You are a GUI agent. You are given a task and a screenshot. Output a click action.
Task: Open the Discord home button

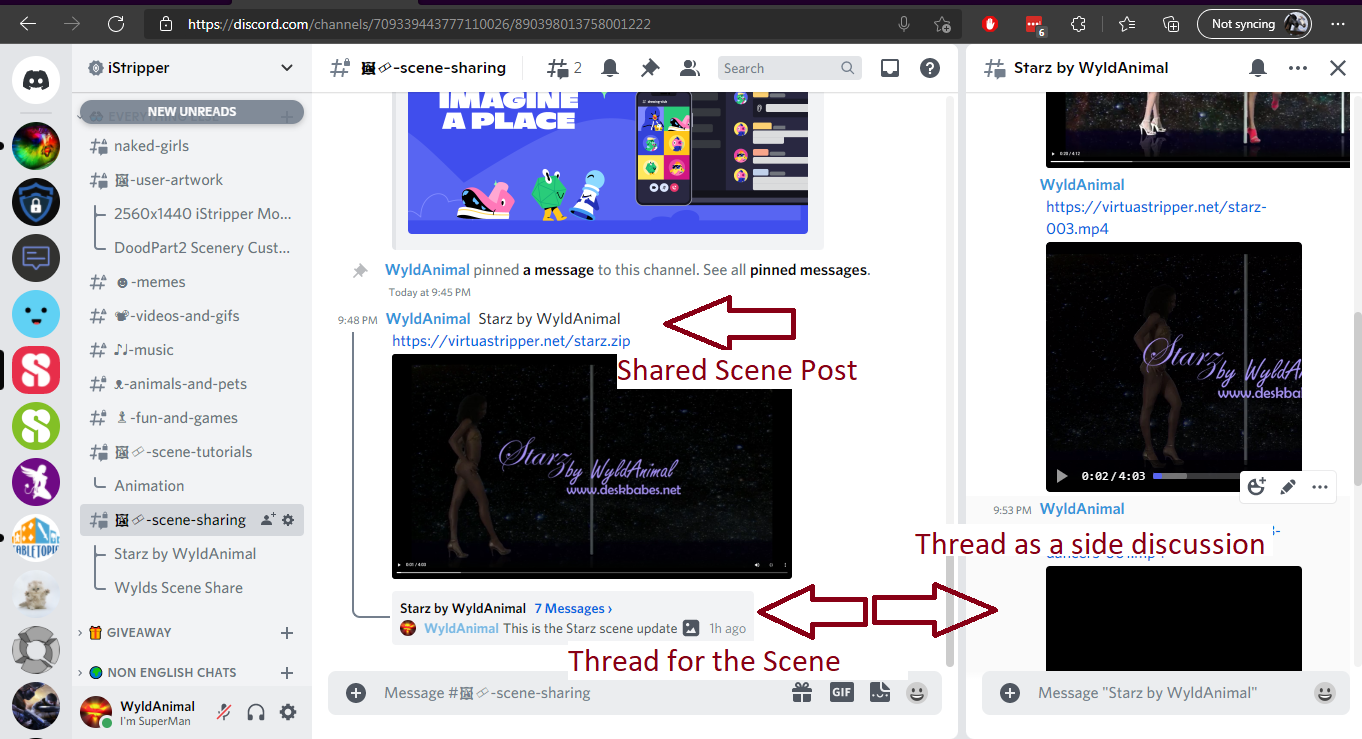(x=36, y=79)
